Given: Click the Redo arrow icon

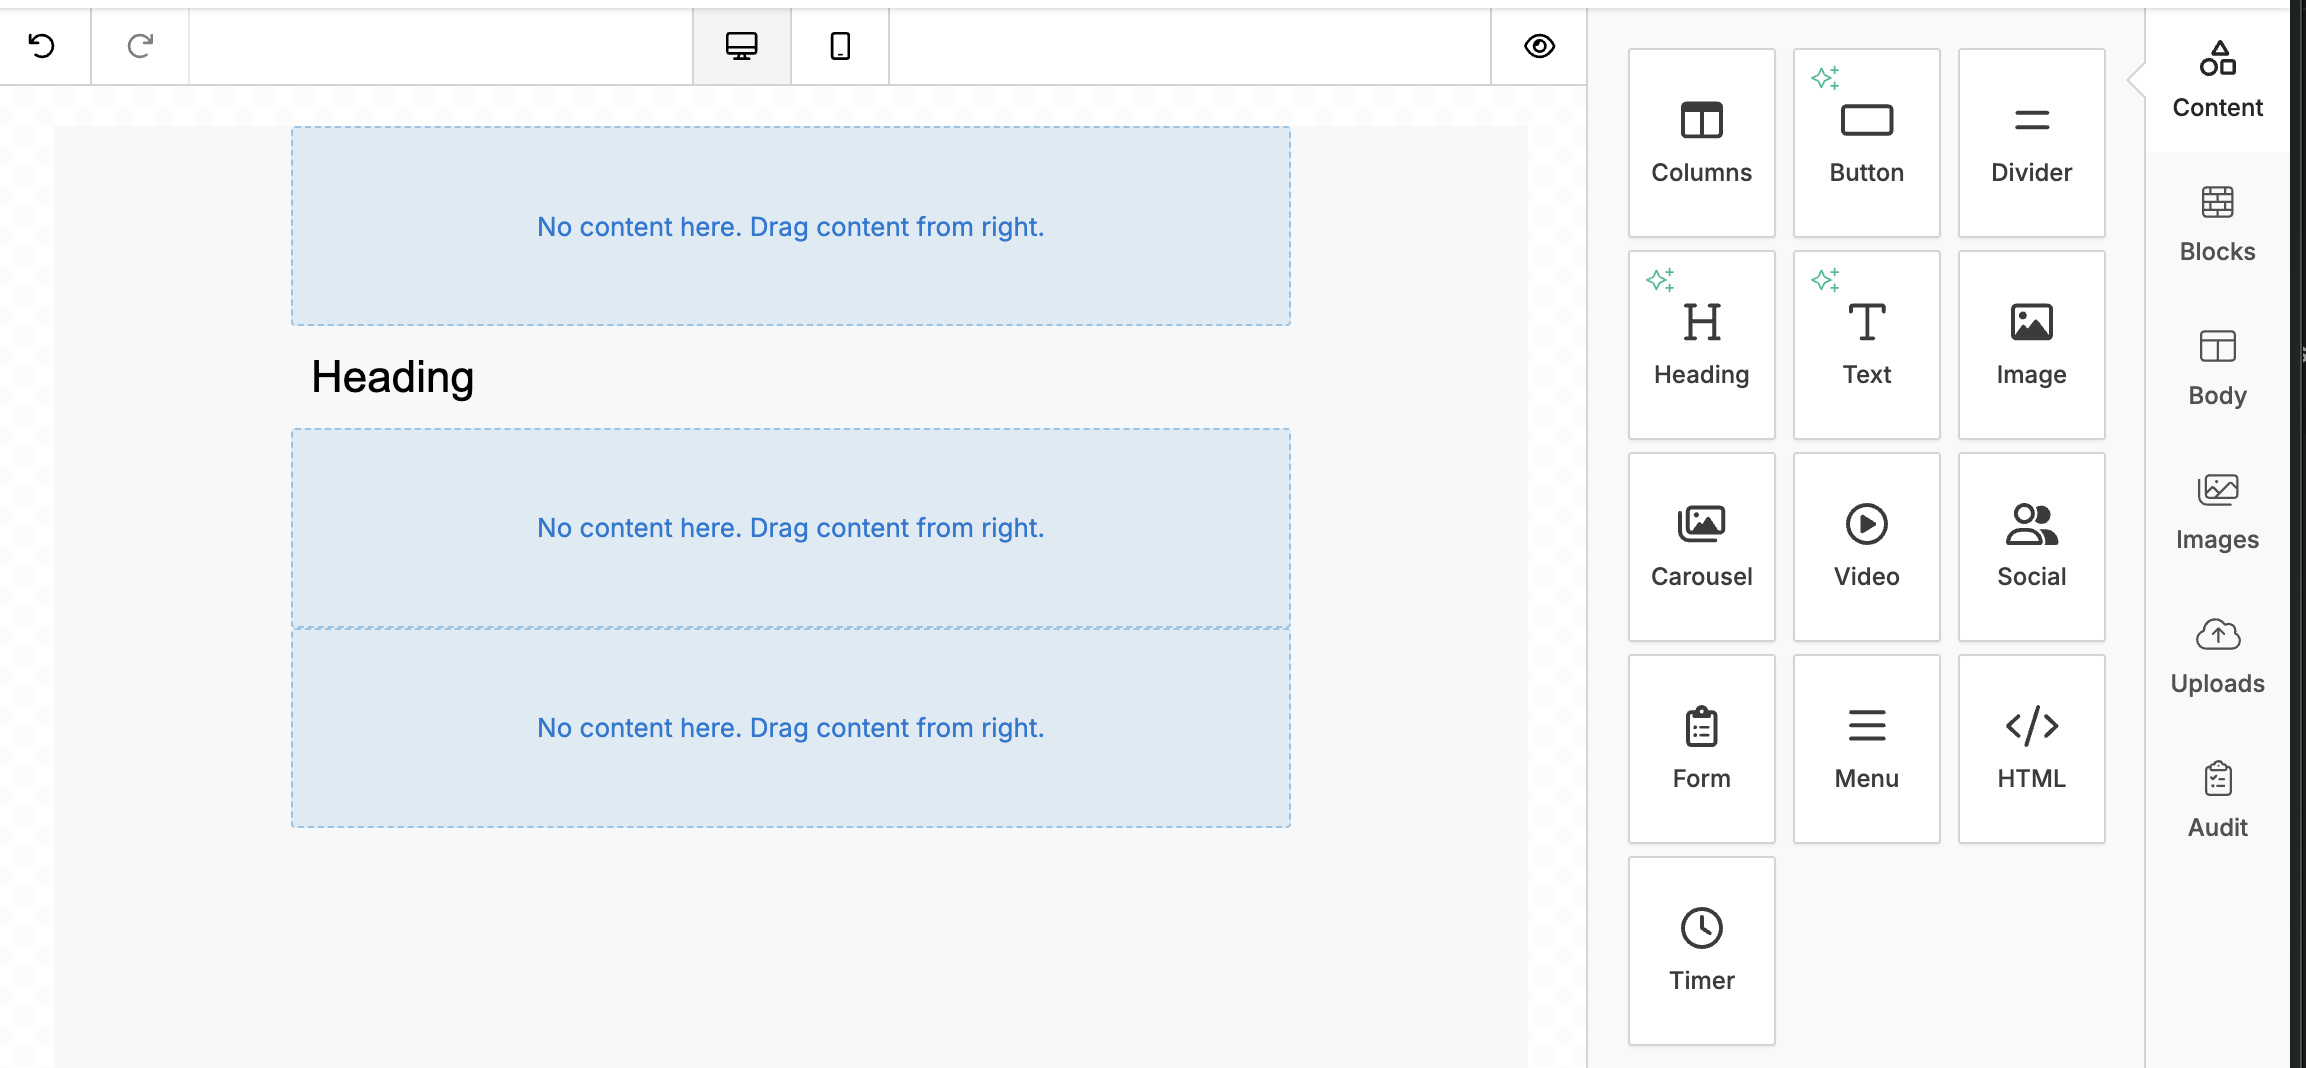Looking at the screenshot, I should tap(140, 46).
